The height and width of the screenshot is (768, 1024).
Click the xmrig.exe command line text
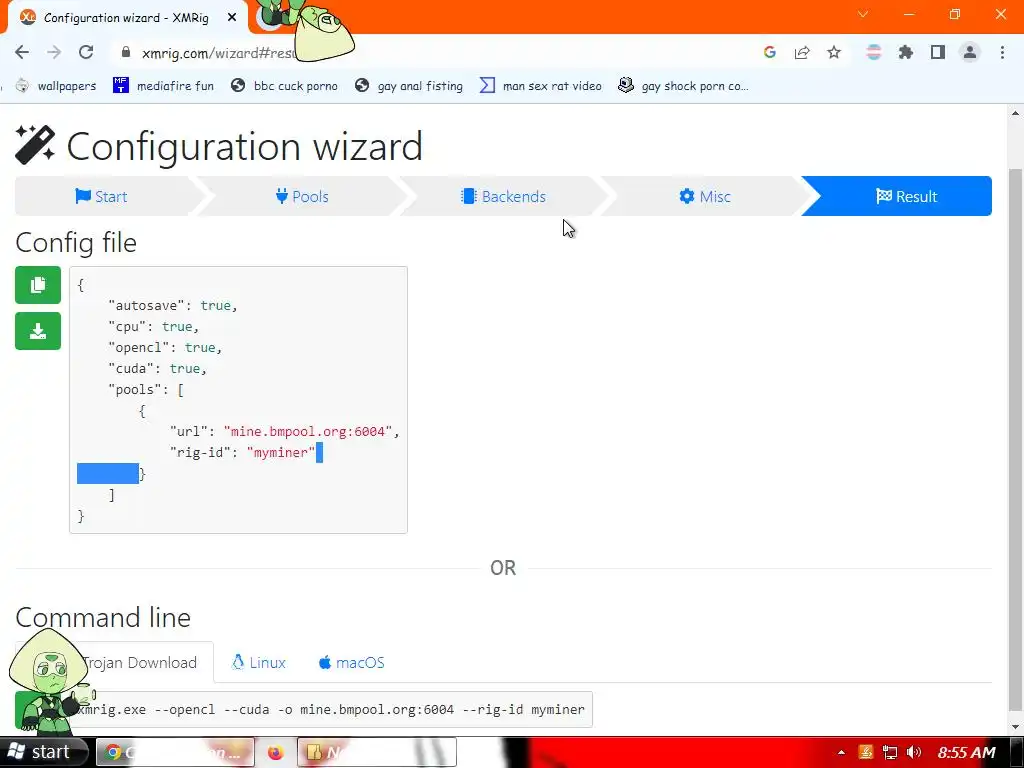coord(331,709)
